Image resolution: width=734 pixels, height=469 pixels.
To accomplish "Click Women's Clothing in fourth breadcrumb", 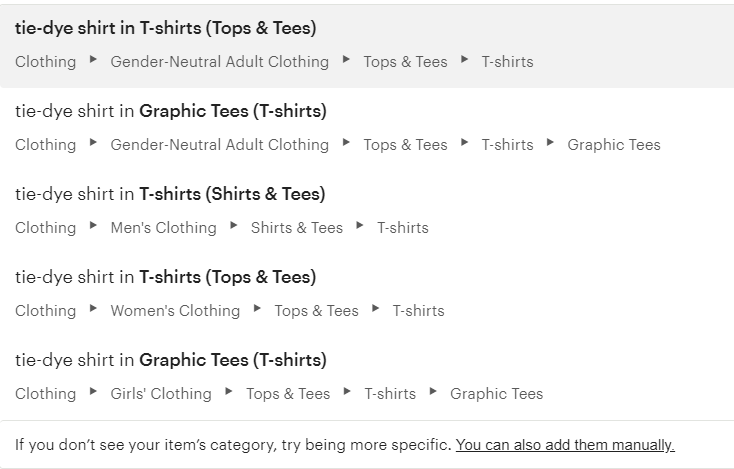I will pos(175,311).
